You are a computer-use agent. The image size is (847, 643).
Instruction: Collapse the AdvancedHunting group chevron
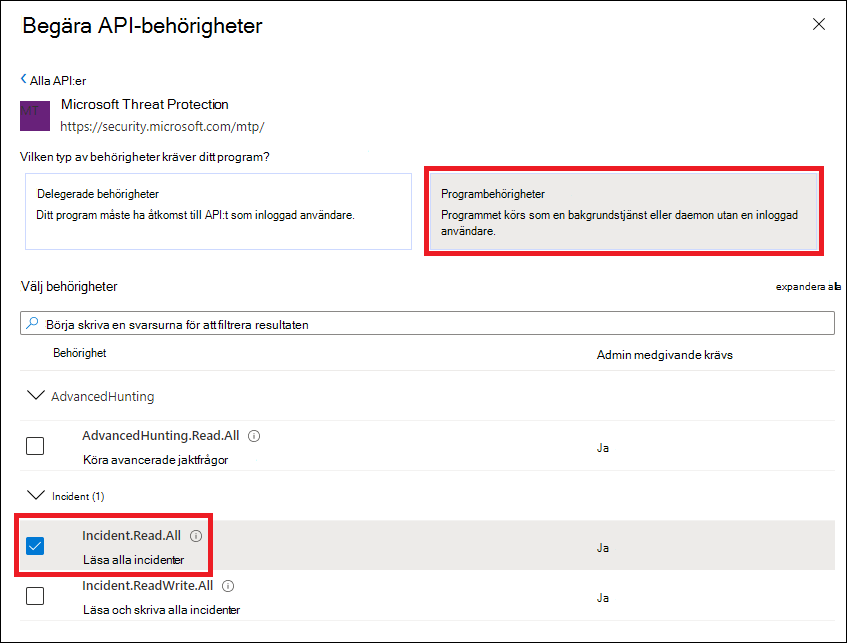36,396
